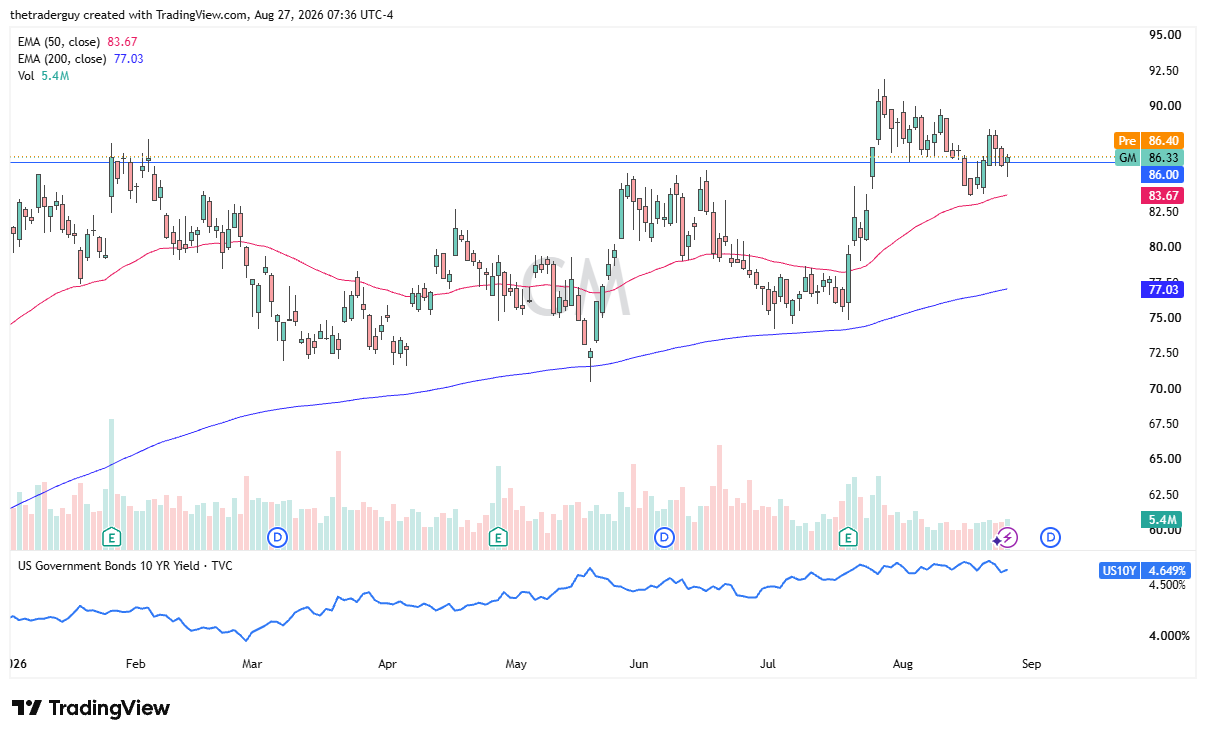Screen dimensions: 1206x738
Task: Click the Feb label on time axis
Action: pyautogui.click(x=136, y=663)
